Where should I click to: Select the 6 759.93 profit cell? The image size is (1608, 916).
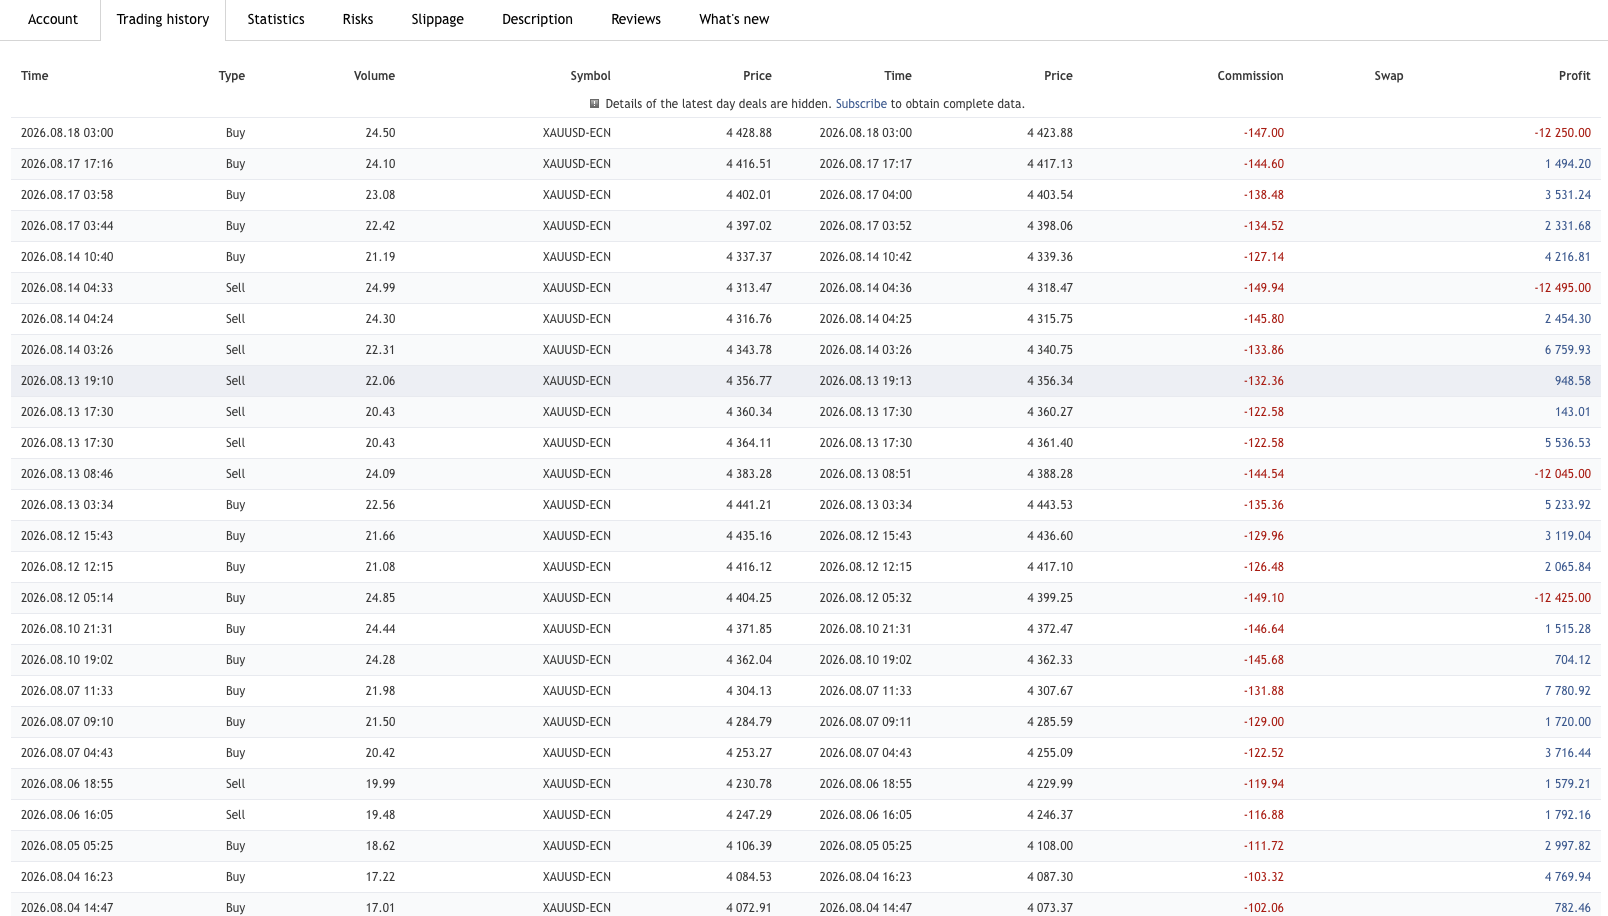point(1567,350)
